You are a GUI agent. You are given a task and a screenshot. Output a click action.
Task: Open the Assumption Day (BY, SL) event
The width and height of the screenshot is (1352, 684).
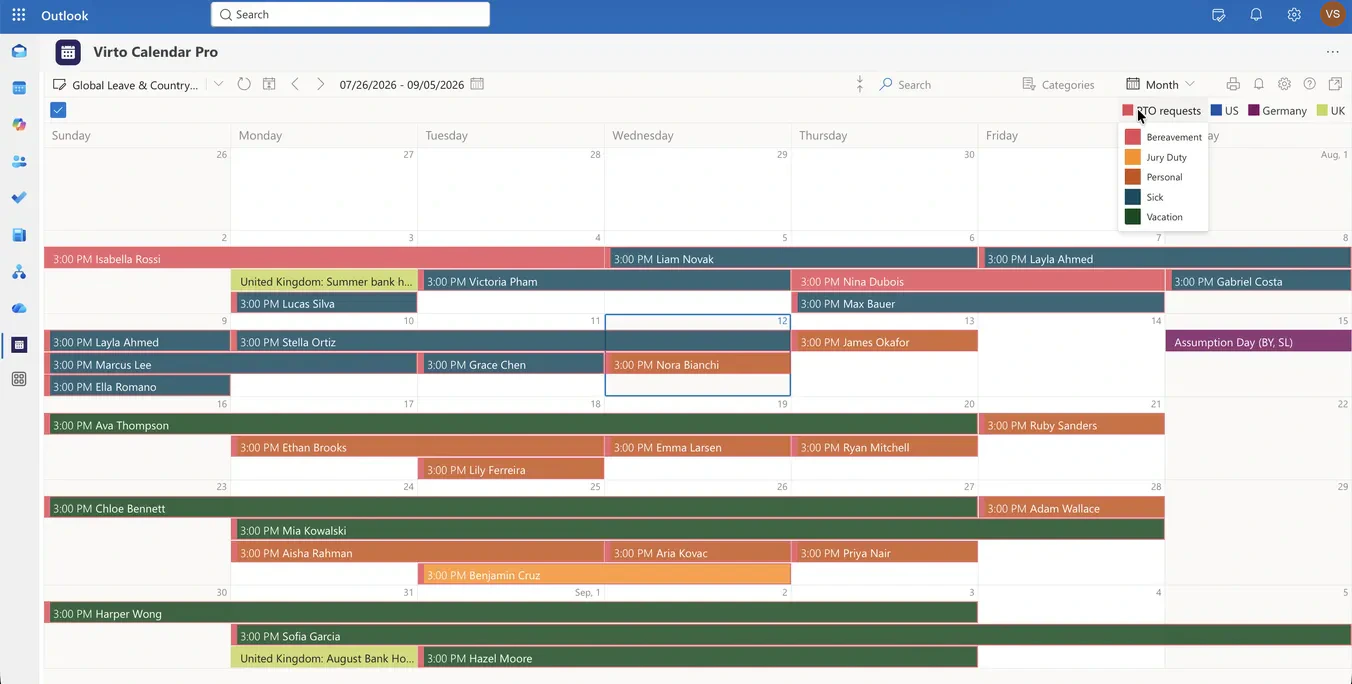click(1258, 342)
